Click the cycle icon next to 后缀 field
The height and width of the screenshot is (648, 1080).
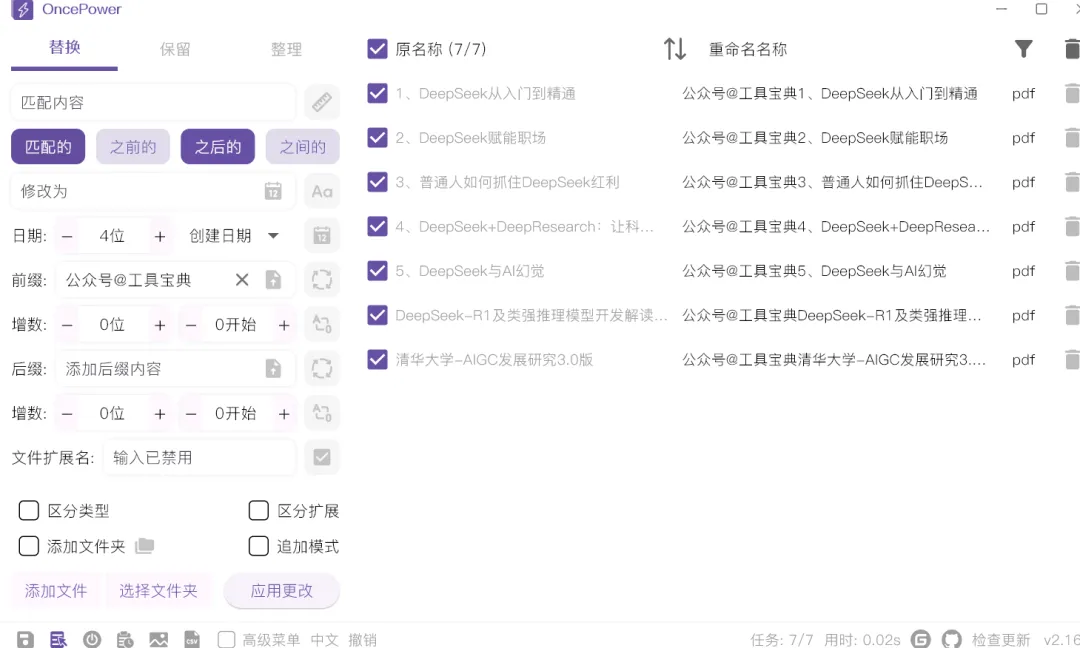pyautogui.click(x=322, y=368)
